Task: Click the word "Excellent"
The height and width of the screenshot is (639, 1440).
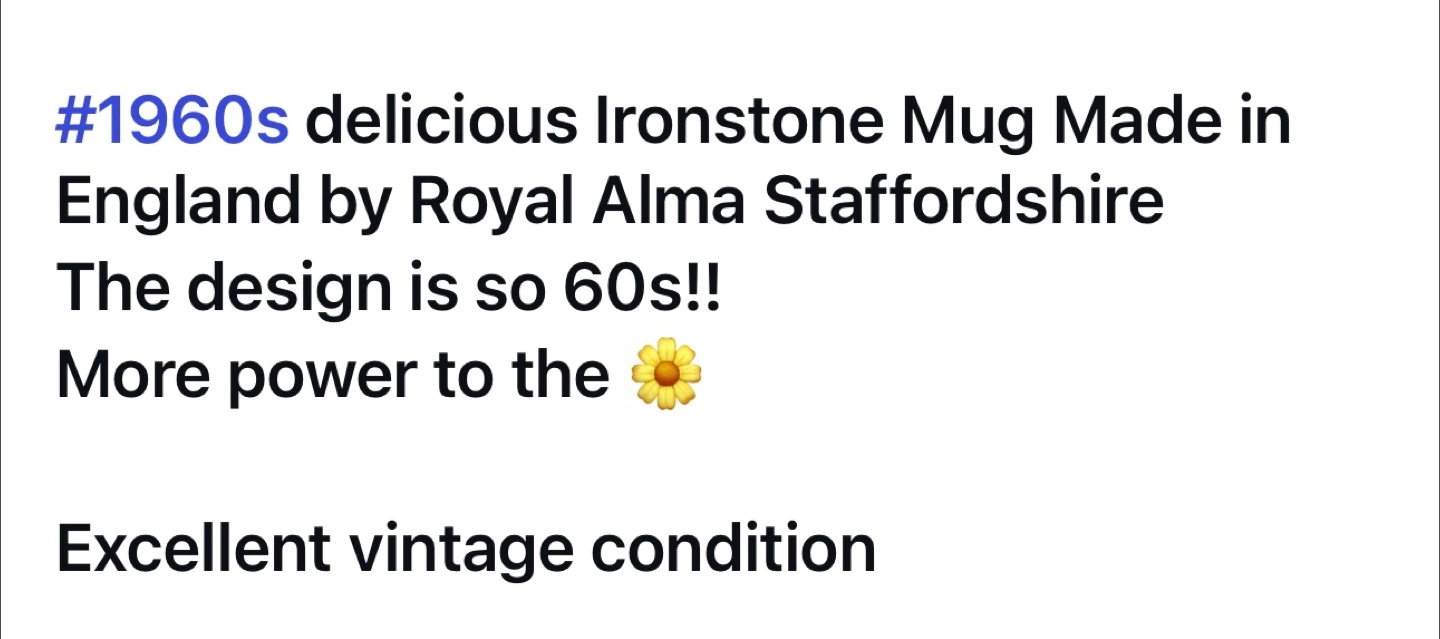Action: click(x=194, y=547)
